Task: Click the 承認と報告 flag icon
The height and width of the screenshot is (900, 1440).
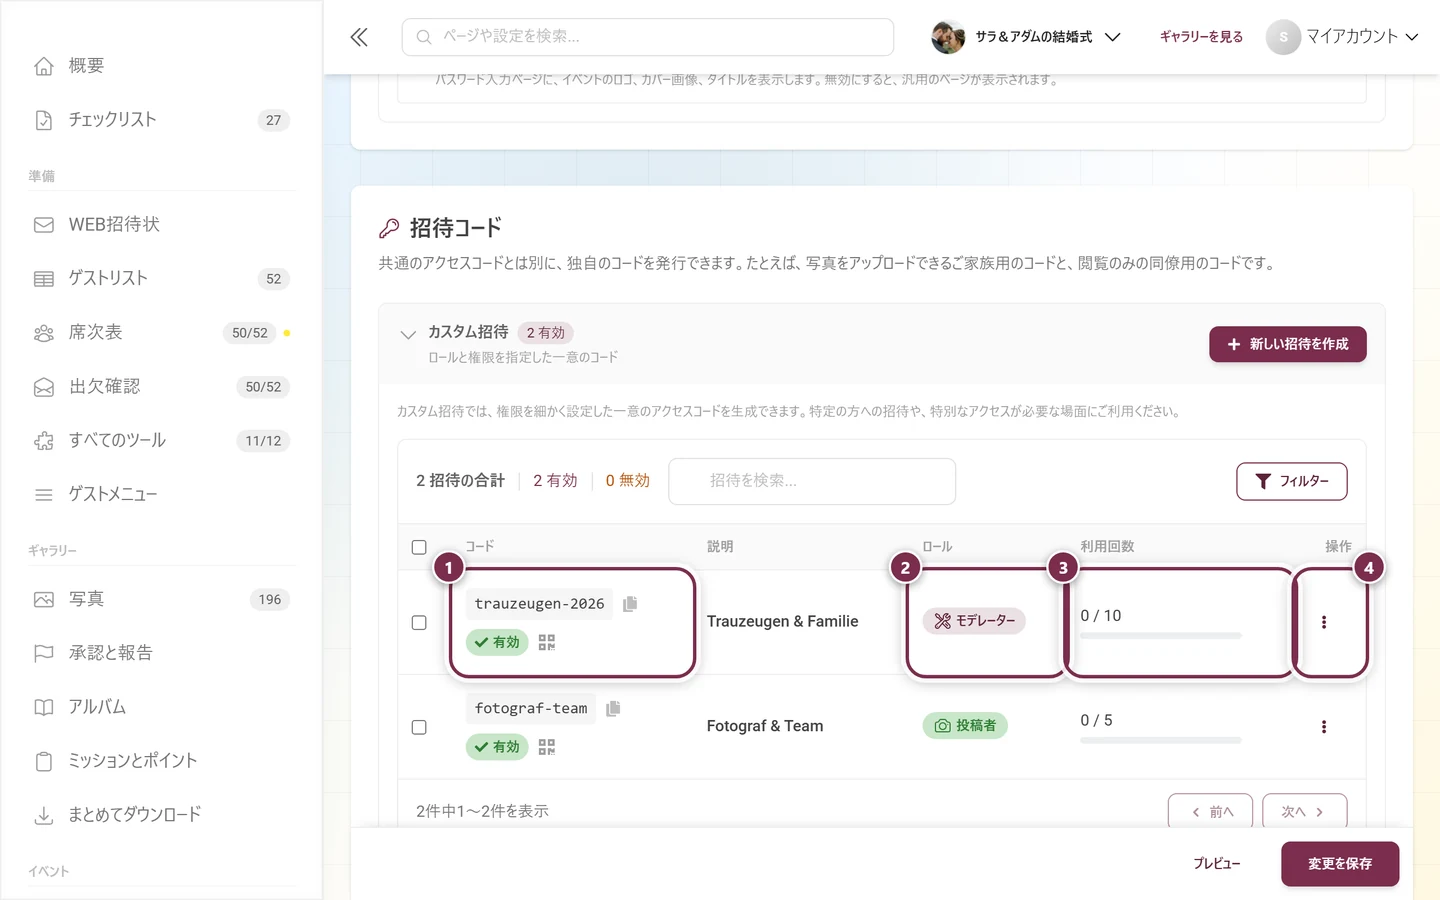Action: tap(44, 653)
